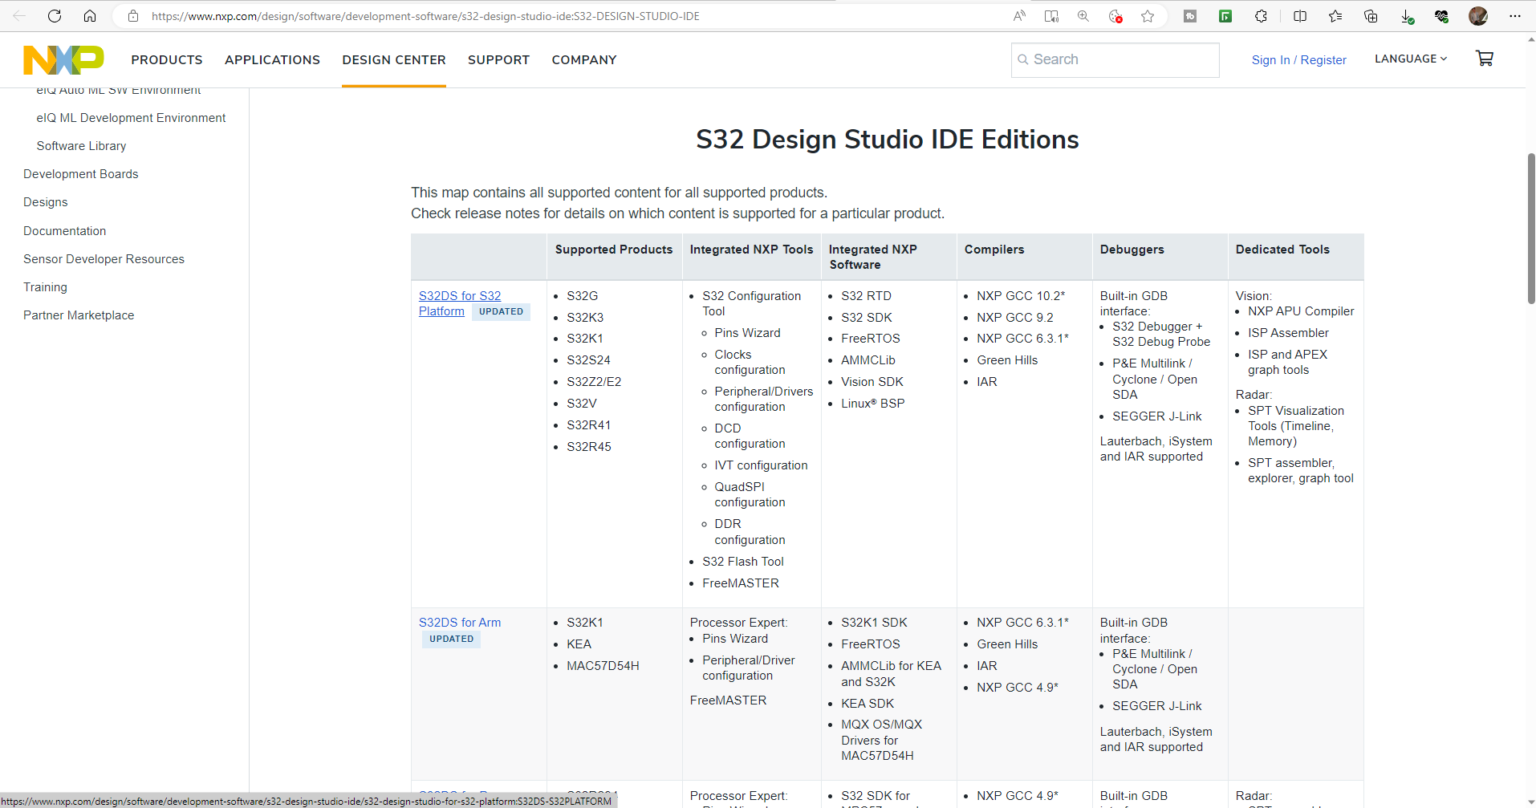Click the zoom magnifier icon in address bar
Viewport: 1536px width, 808px height.
1083,16
